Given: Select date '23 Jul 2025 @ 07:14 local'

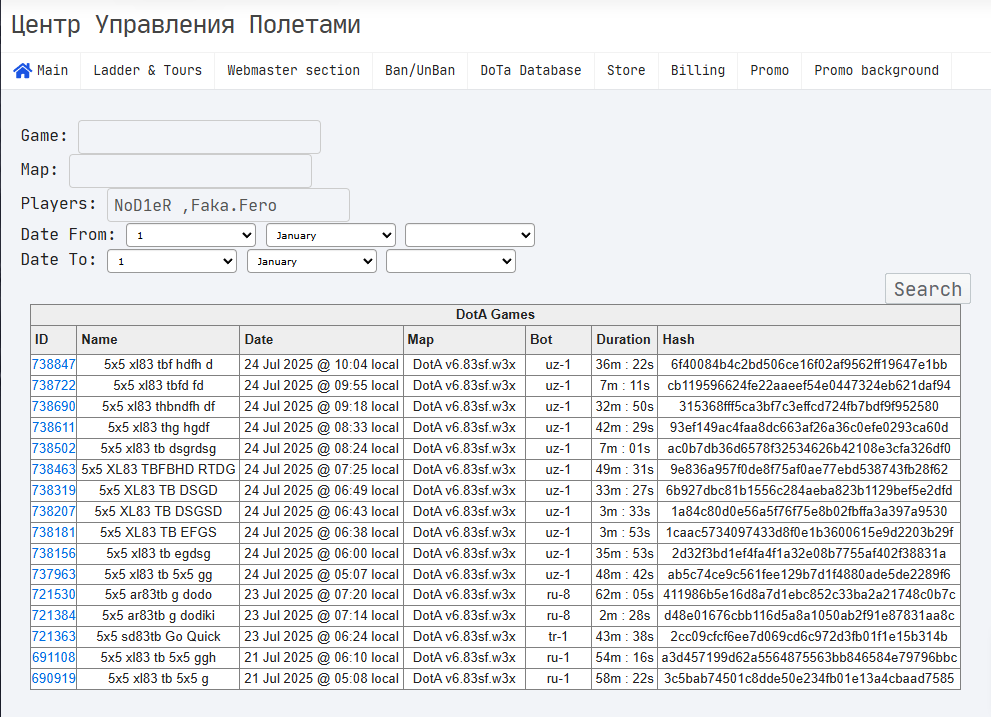Looking at the screenshot, I should tap(321, 616).
